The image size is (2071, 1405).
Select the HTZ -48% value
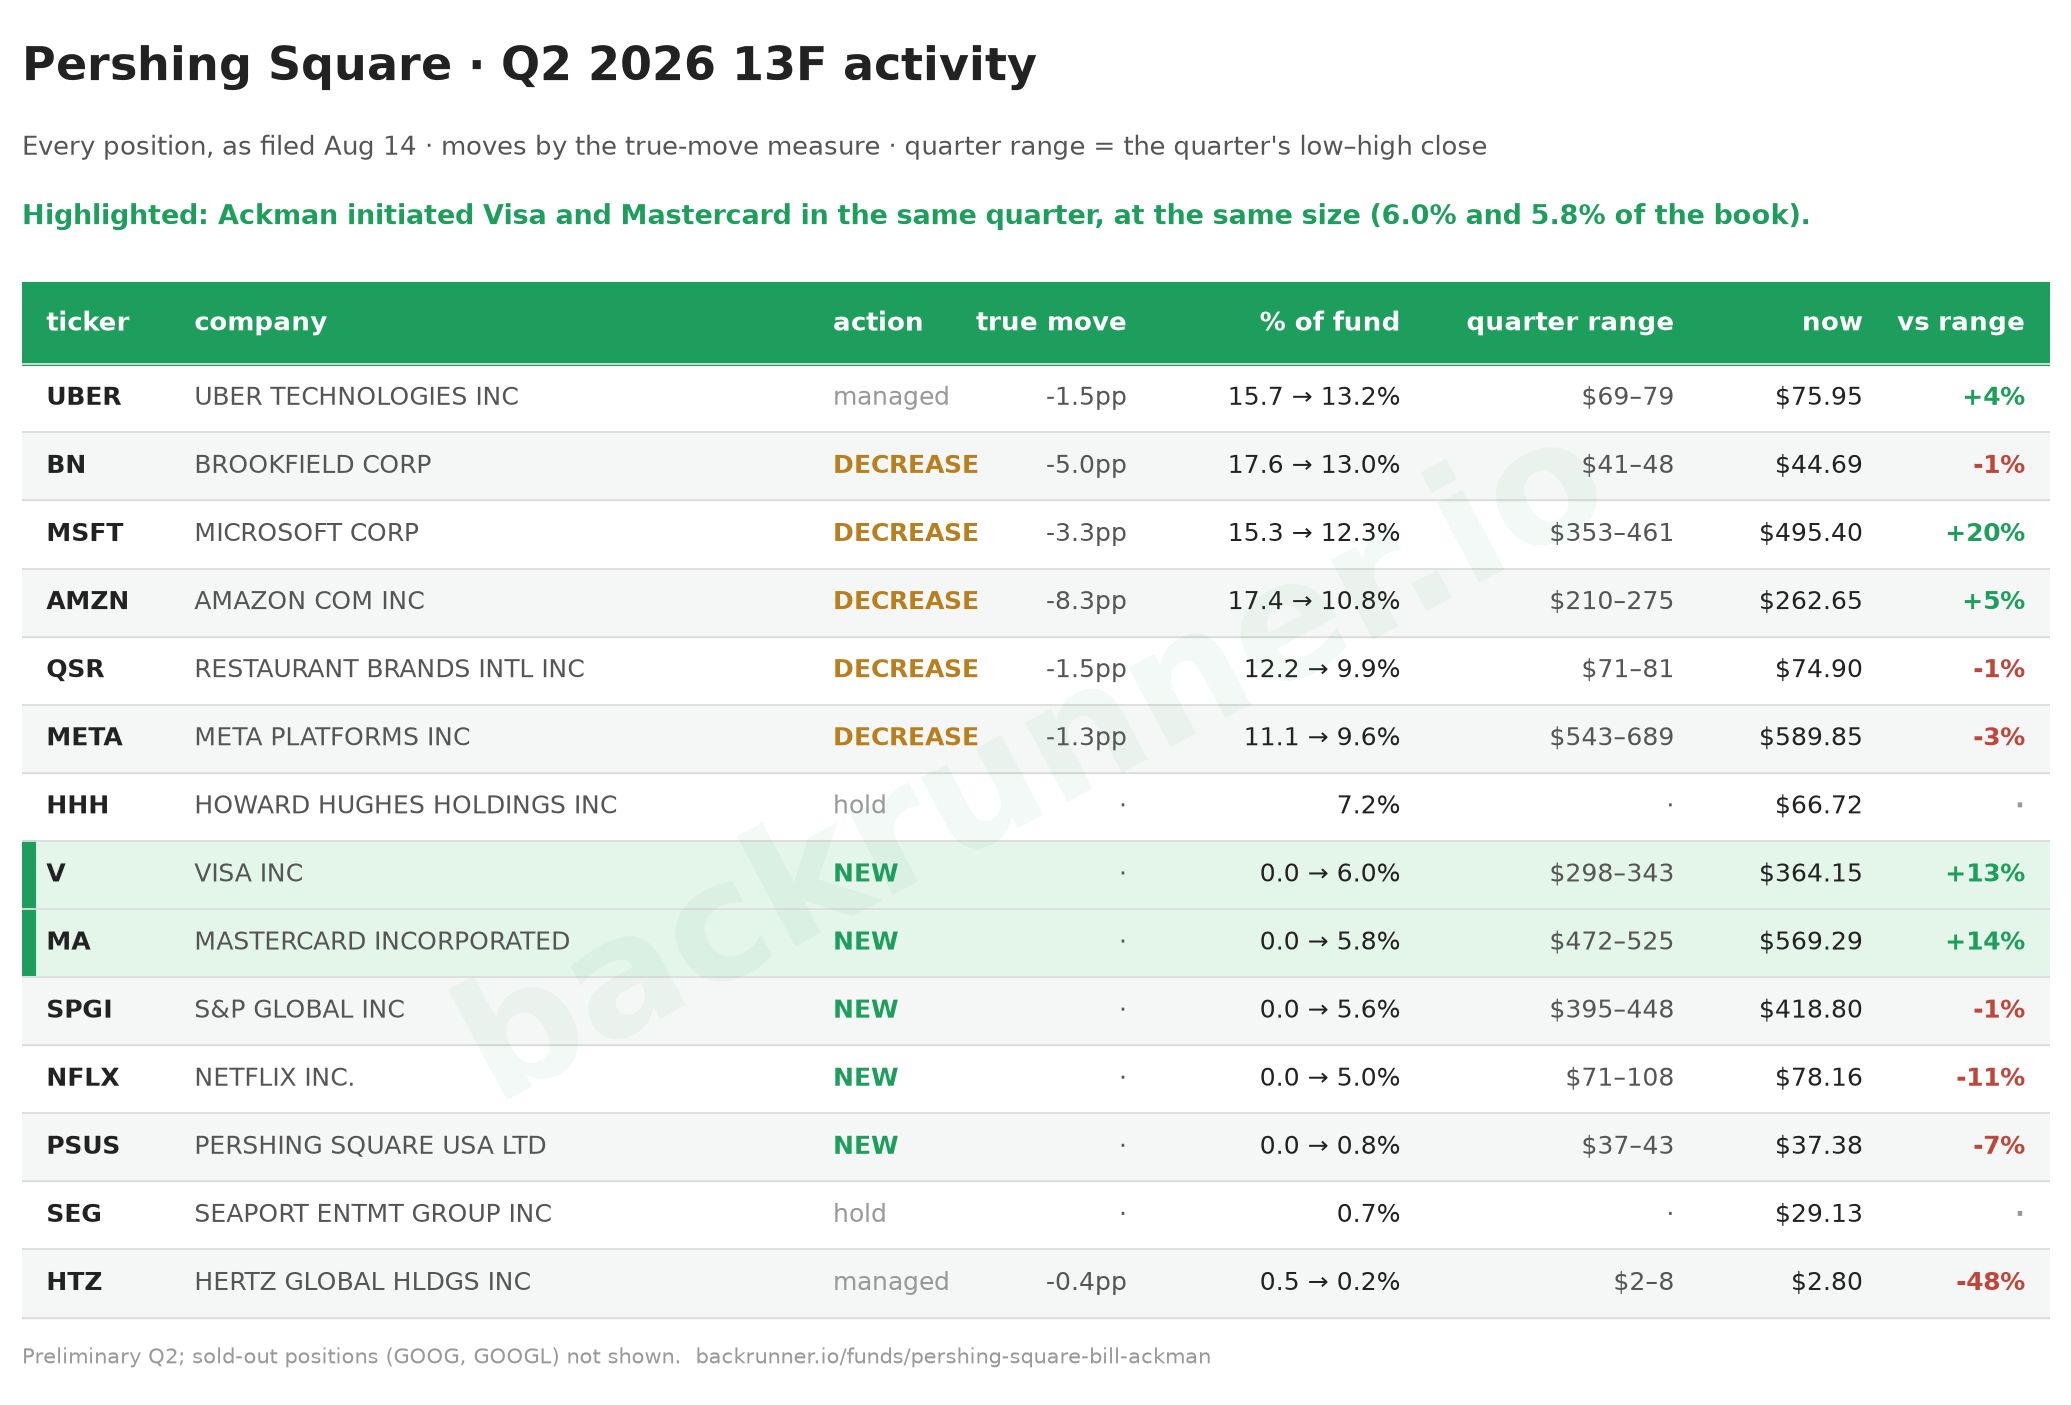click(x=1990, y=1281)
